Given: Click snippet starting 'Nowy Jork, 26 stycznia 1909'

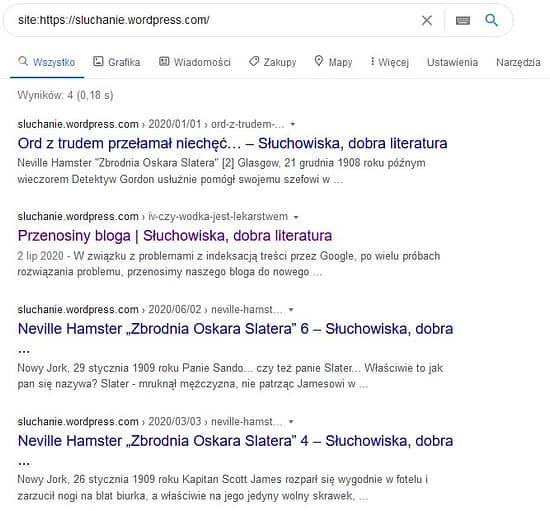Looking at the screenshot, I should click(x=223, y=488).
